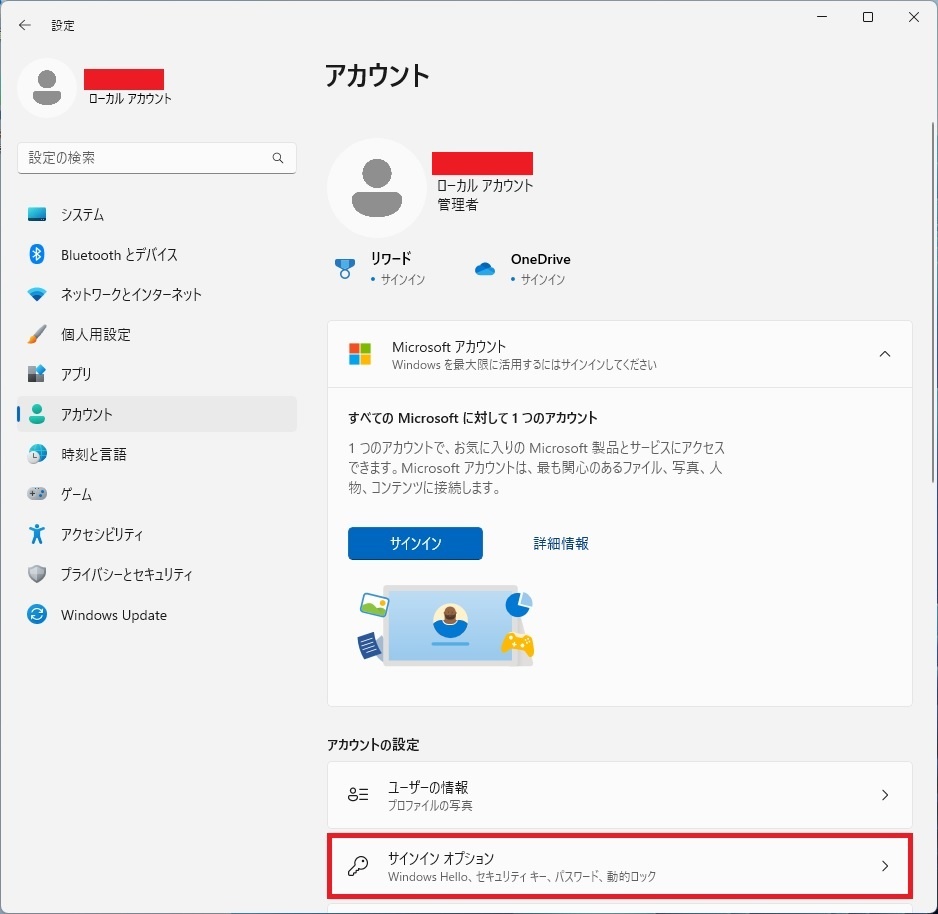Screen dimensions: 938x914
Task: Minimize the Settings window
Action: (x=822, y=17)
